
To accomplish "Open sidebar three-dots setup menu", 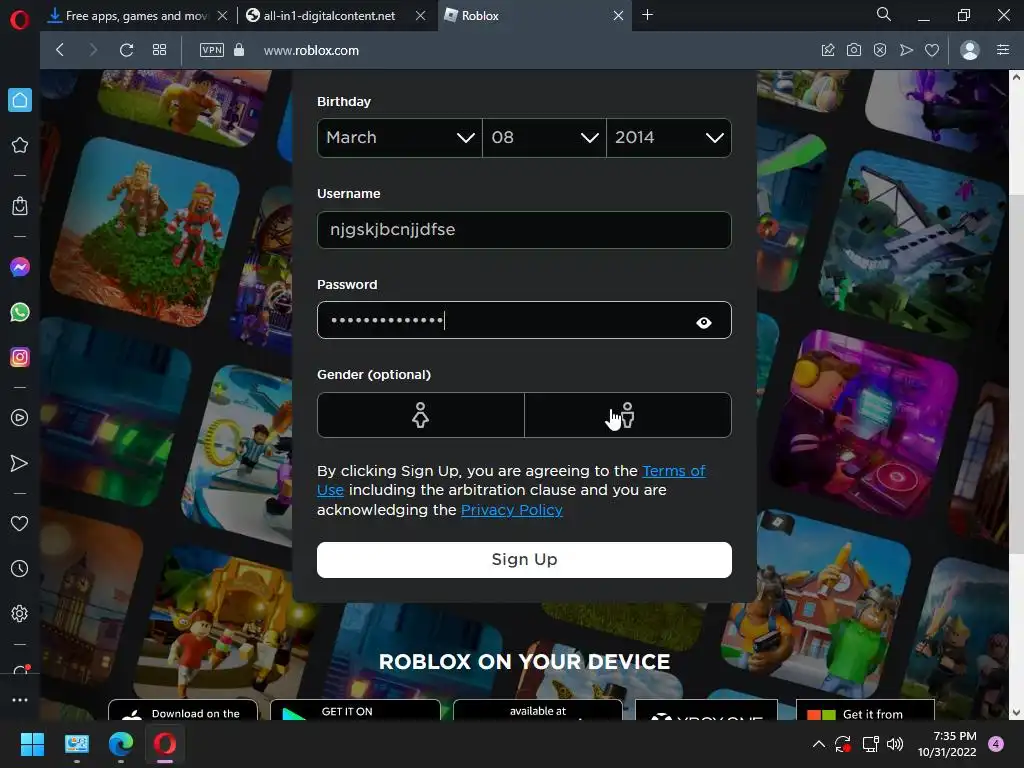I will (20, 699).
